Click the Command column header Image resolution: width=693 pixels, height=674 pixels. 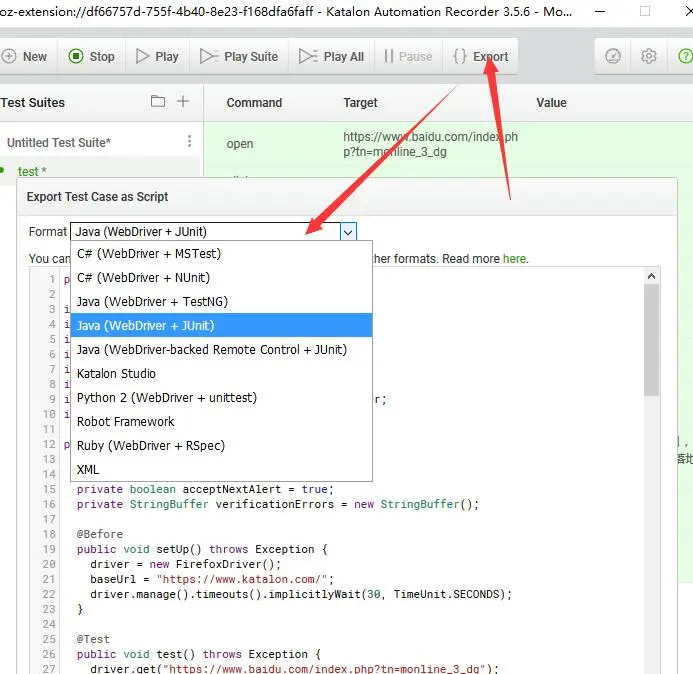point(254,103)
